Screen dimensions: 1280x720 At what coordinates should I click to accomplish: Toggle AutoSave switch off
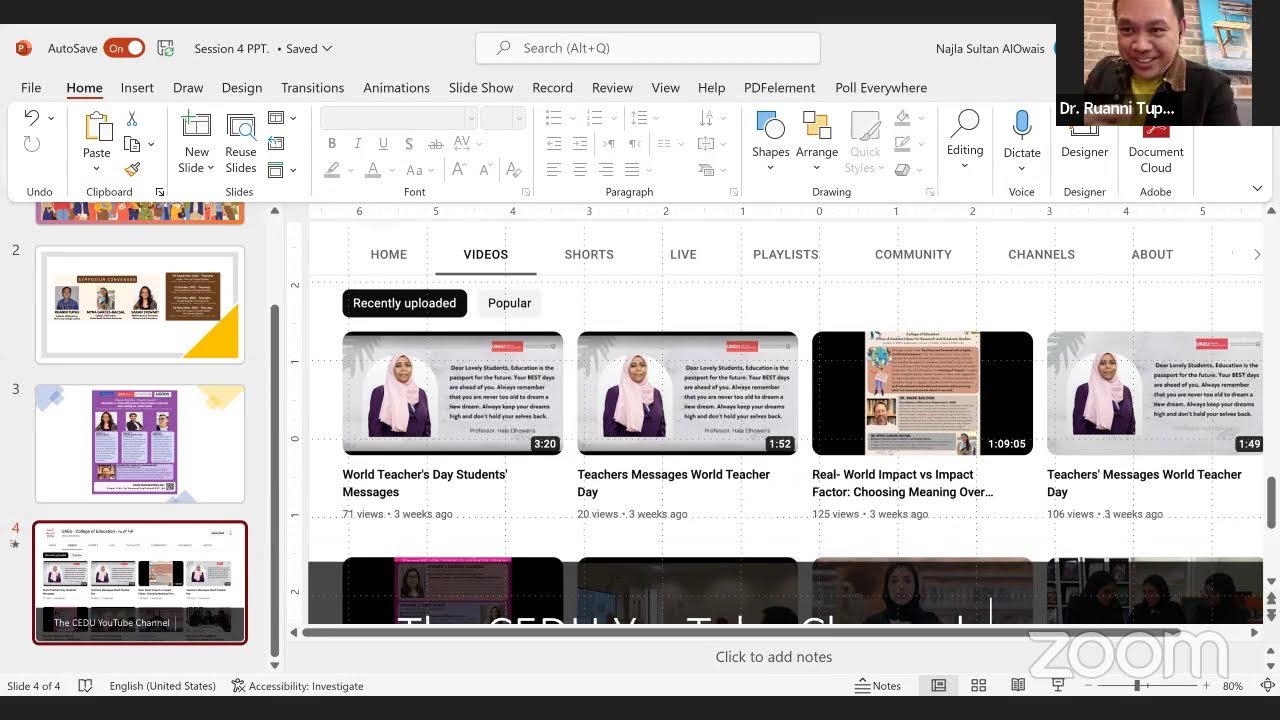pos(125,48)
